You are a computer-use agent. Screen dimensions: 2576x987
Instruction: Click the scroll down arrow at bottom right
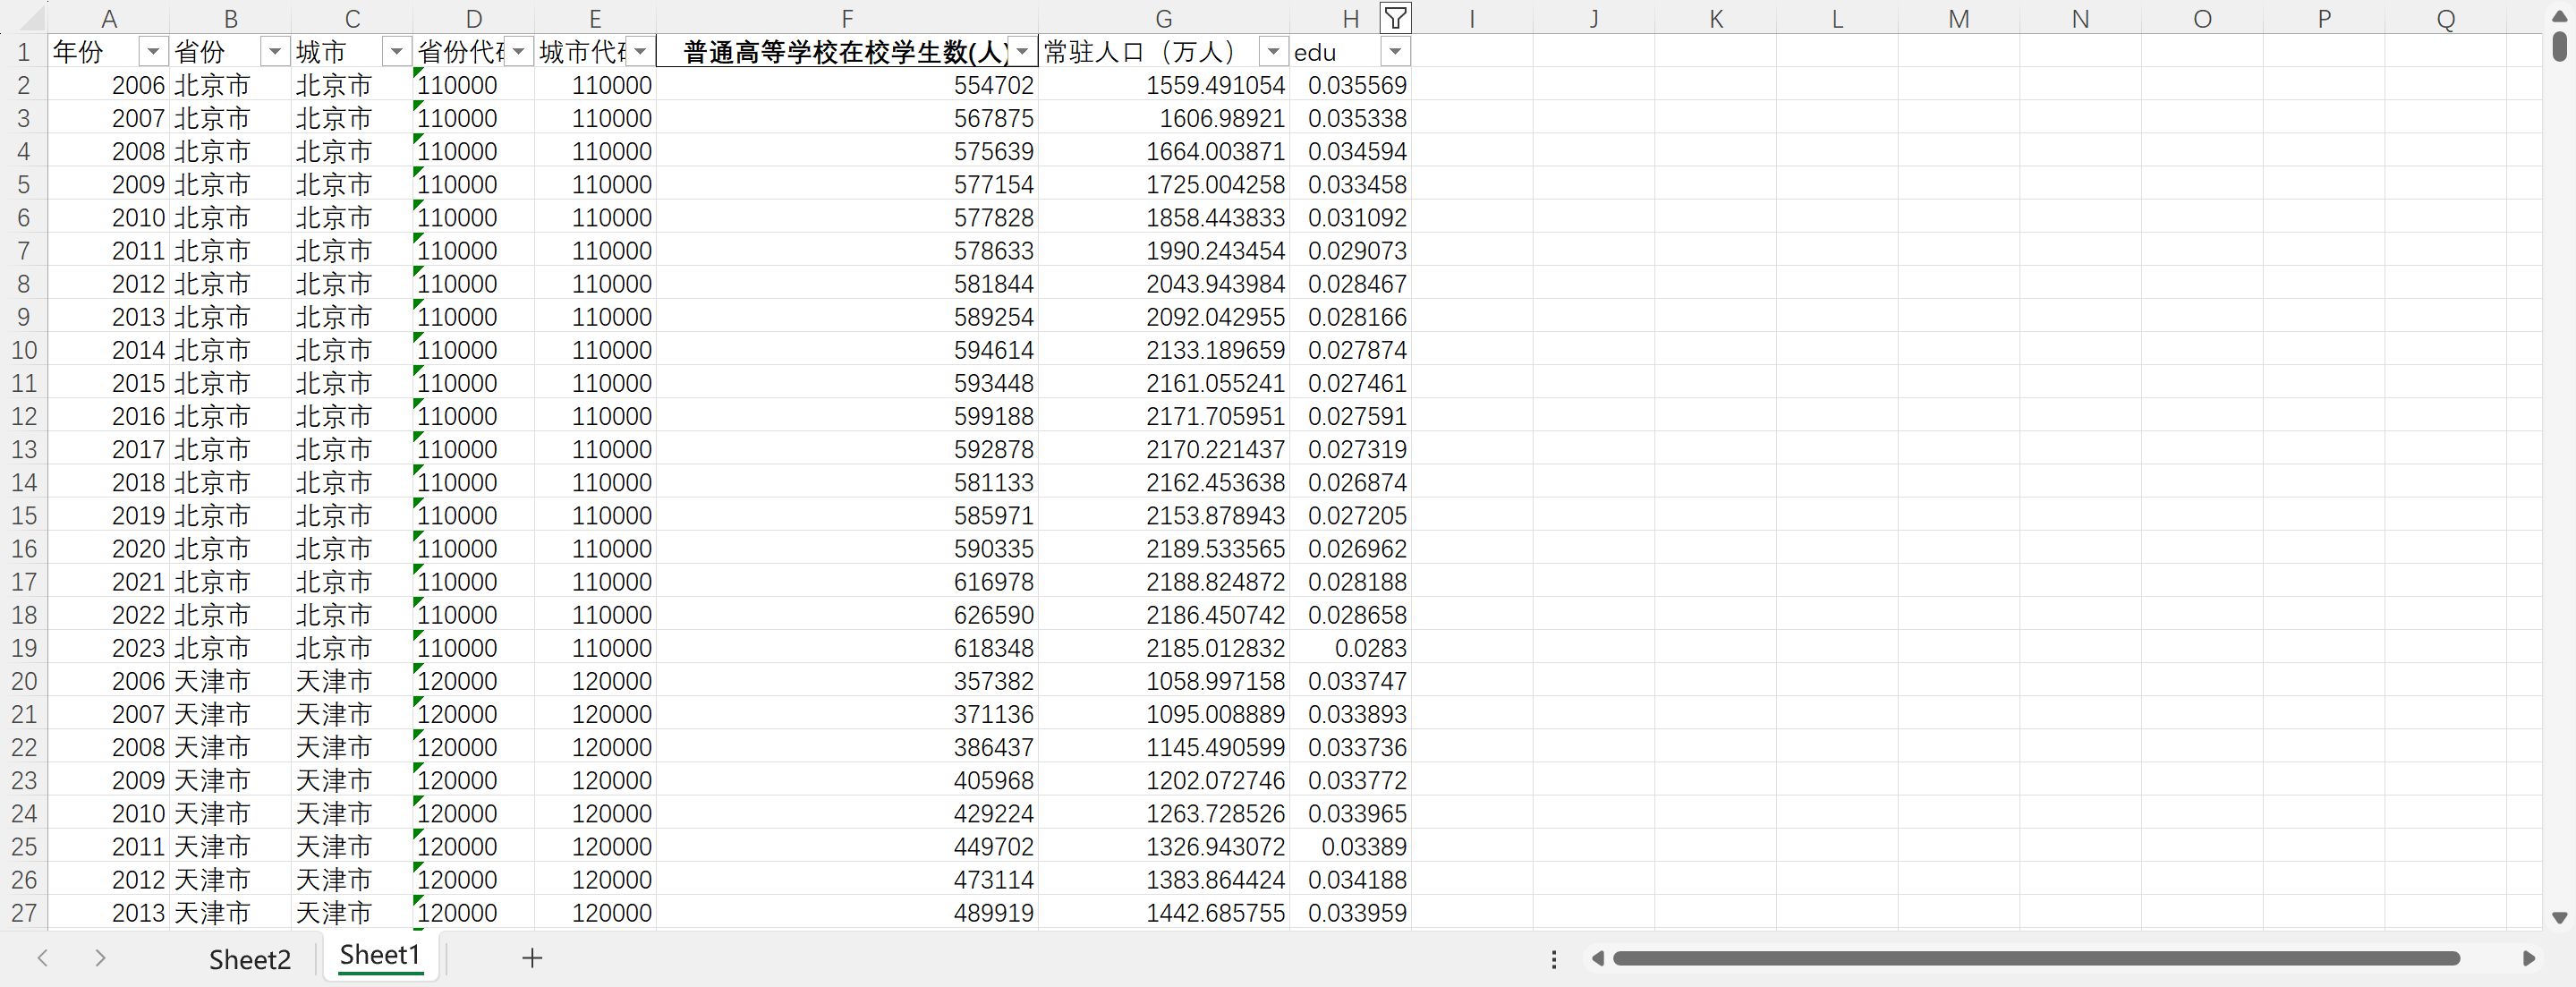tap(2559, 917)
